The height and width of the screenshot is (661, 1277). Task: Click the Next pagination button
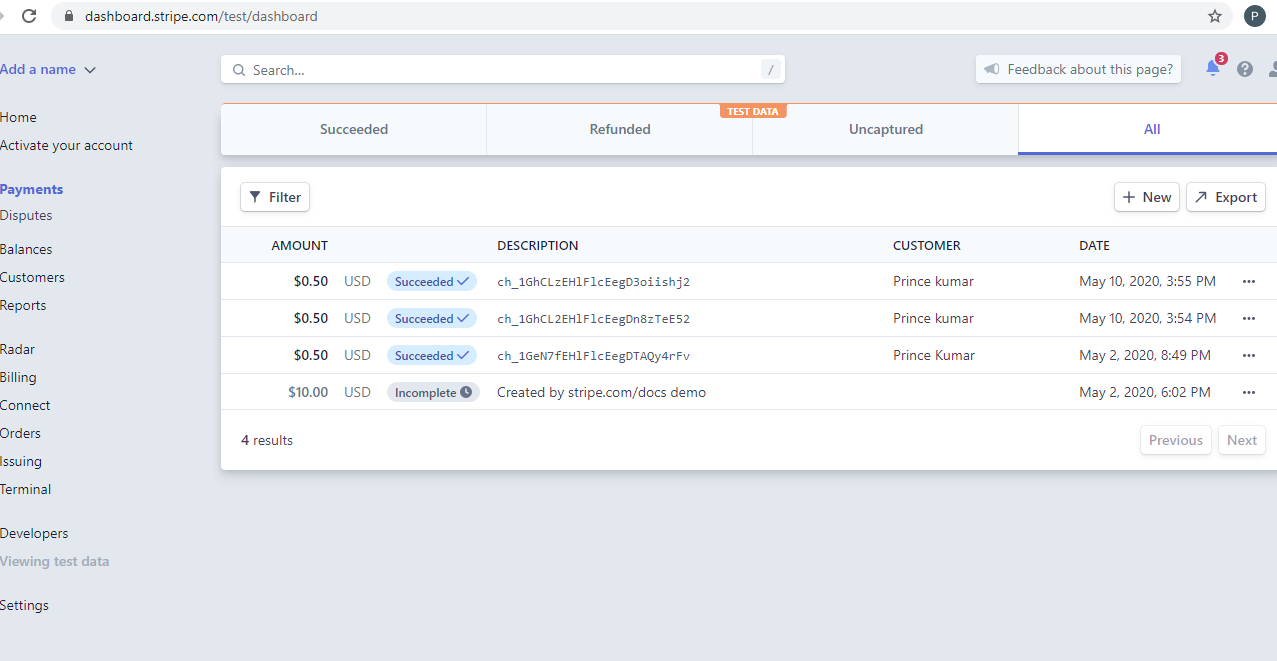click(x=1242, y=440)
